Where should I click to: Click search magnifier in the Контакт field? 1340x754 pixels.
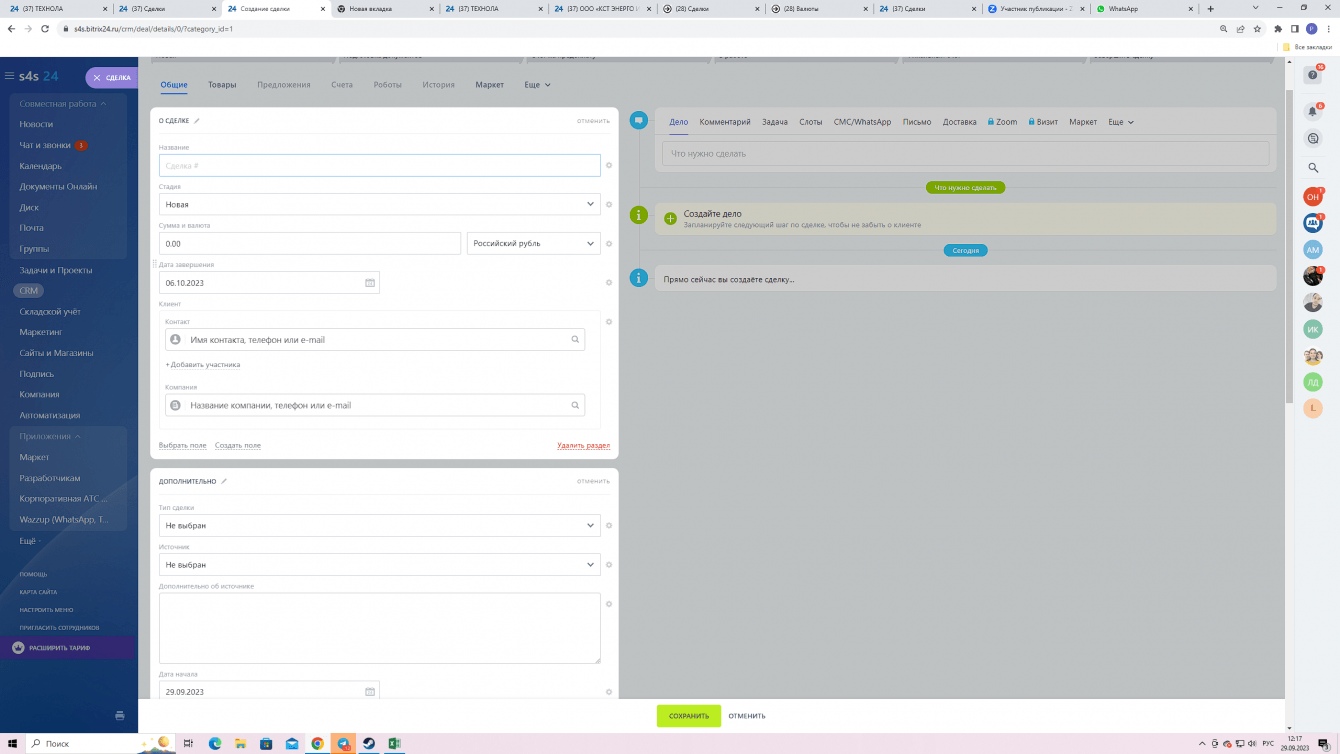coord(575,340)
